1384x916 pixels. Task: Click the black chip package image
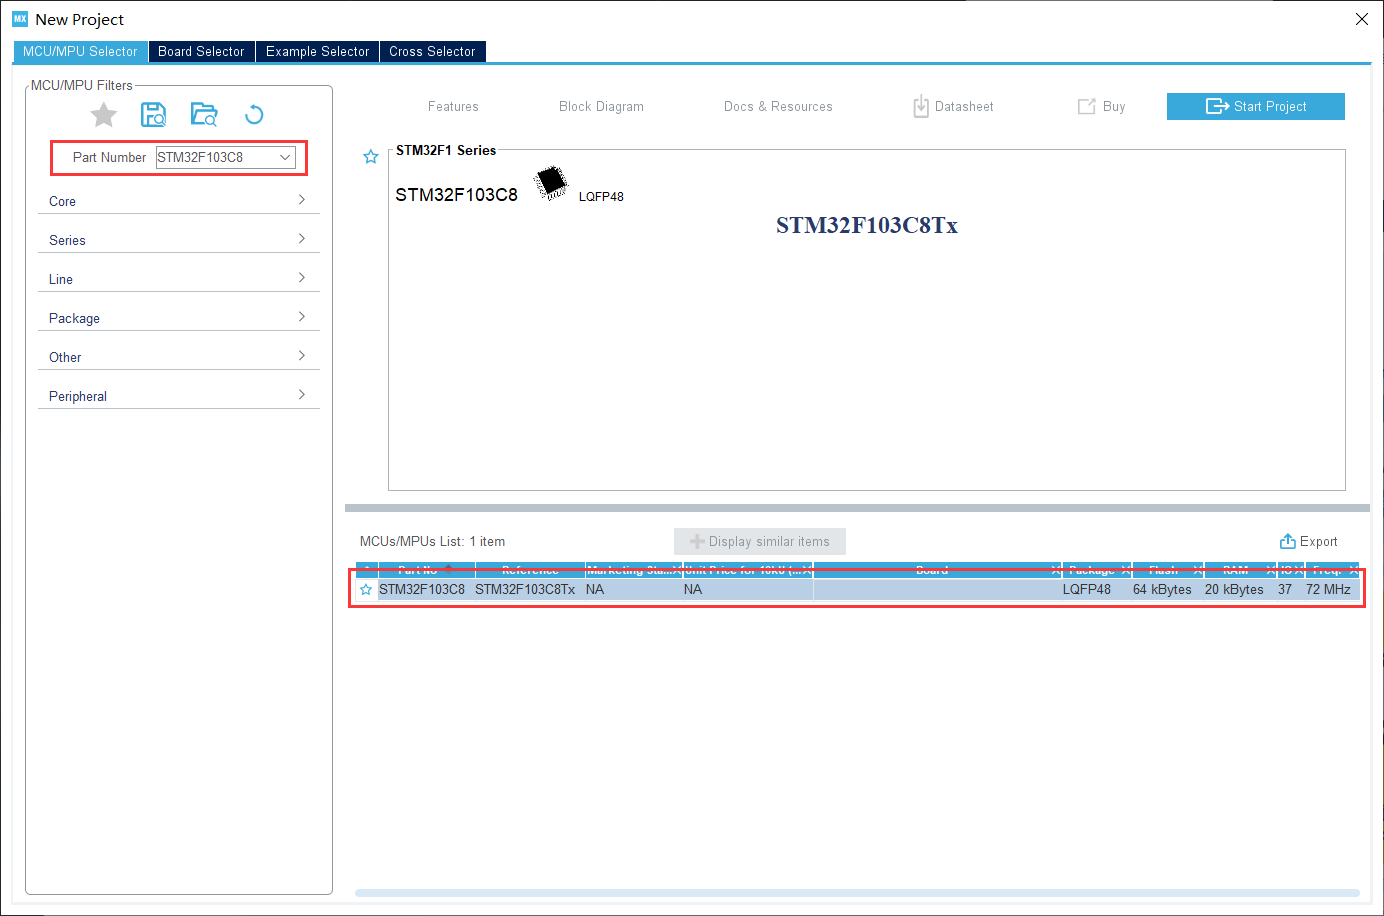(551, 183)
